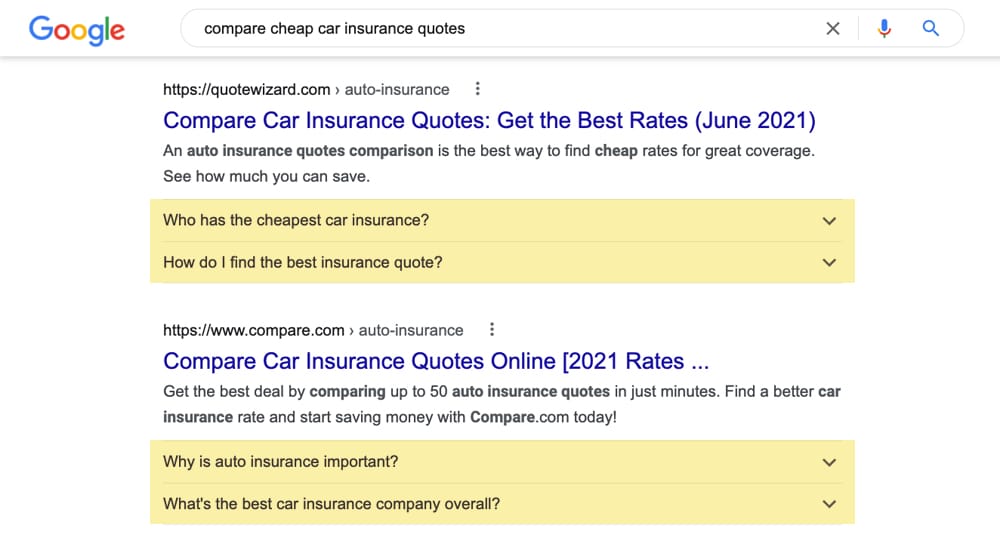1000x560 pixels.
Task: Open 'Compare Car Insurance Quotes Online [2021 Rates' result
Action: point(436,361)
